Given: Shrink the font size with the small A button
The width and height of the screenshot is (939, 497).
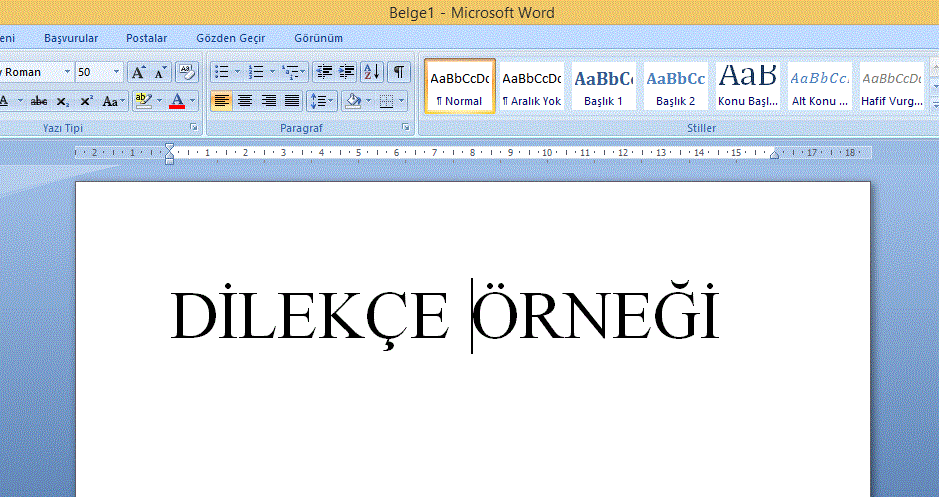Looking at the screenshot, I should [160, 72].
